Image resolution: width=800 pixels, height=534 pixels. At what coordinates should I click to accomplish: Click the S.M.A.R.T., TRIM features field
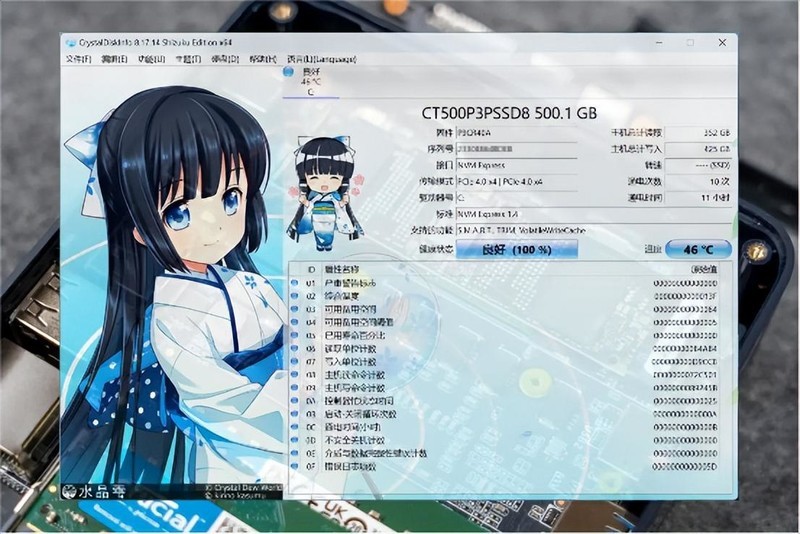pyautogui.click(x=593, y=230)
